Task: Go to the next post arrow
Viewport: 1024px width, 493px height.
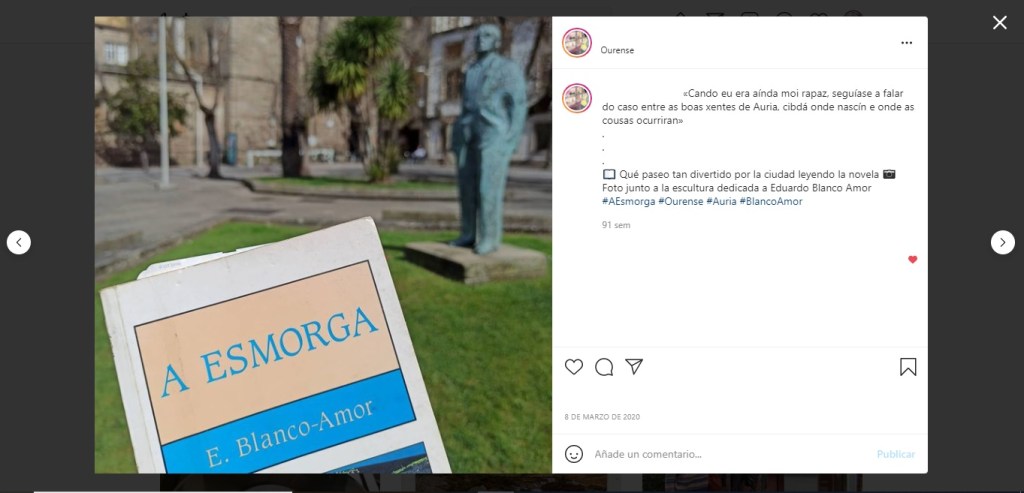Action: 1002,242
